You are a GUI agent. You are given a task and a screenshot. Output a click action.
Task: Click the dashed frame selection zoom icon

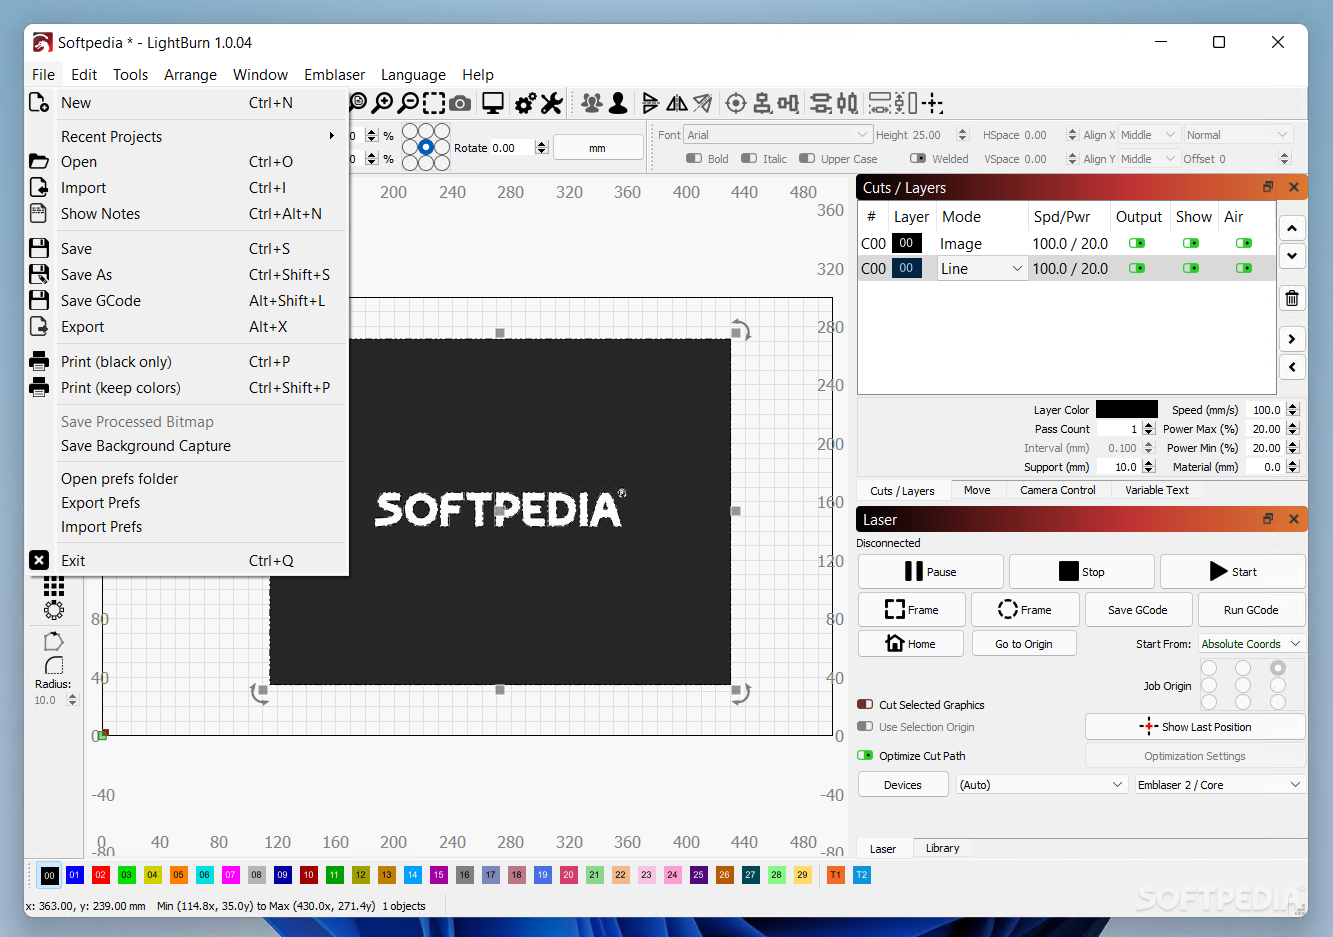click(434, 103)
